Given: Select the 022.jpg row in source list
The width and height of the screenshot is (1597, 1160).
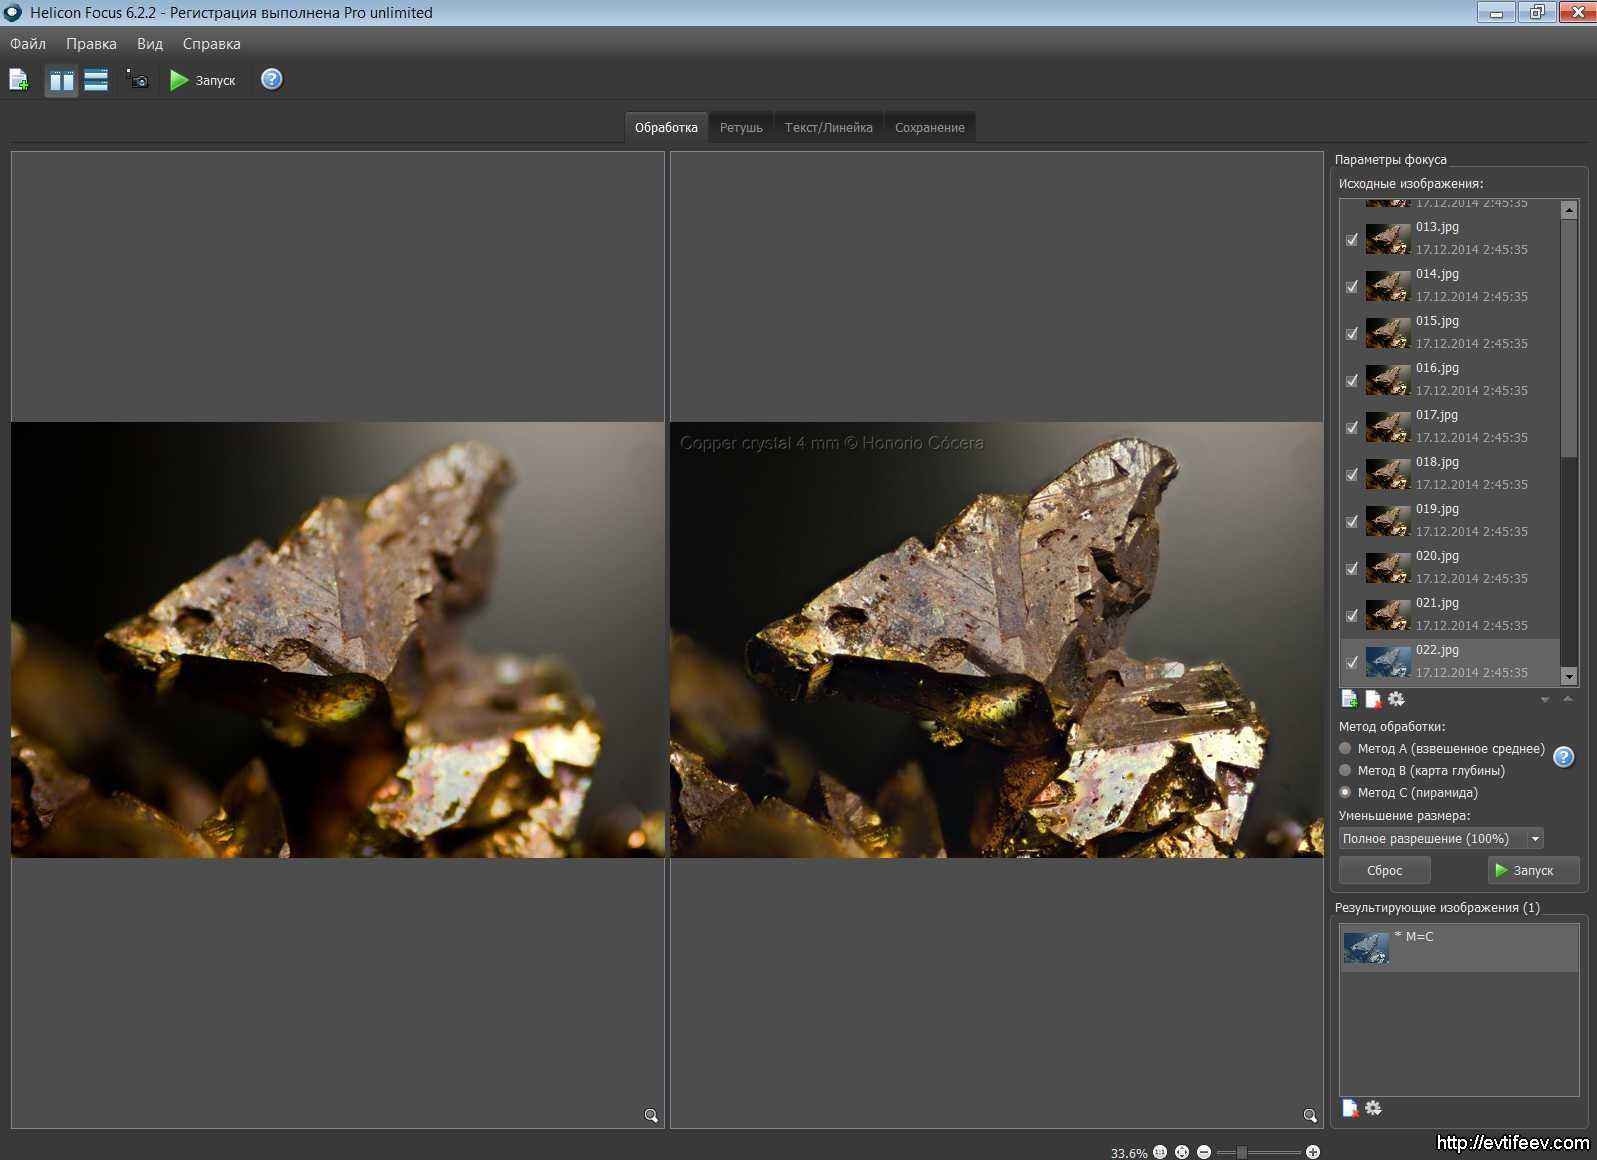Looking at the screenshot, I should pos(1450,662).
